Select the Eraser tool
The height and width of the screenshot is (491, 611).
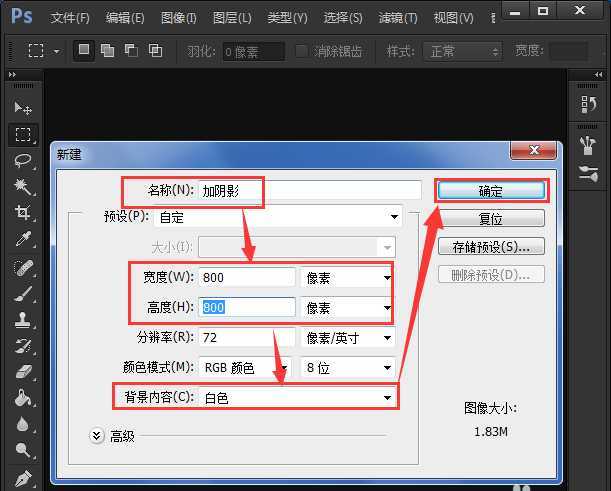22,372
